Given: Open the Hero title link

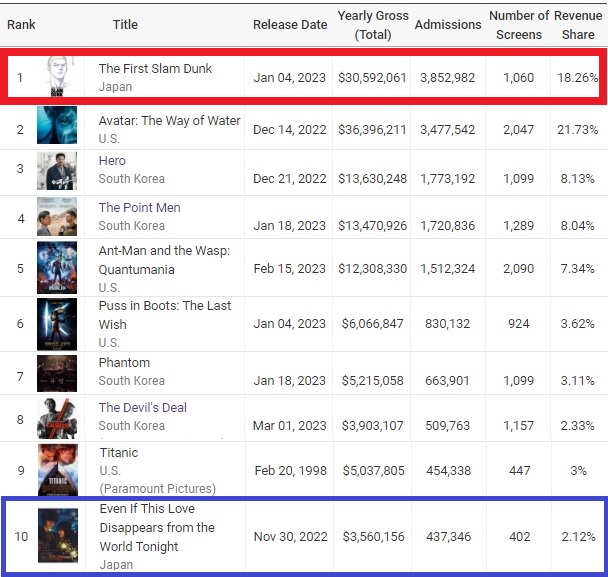Looking at the screenshot, I should click(112, 161).
